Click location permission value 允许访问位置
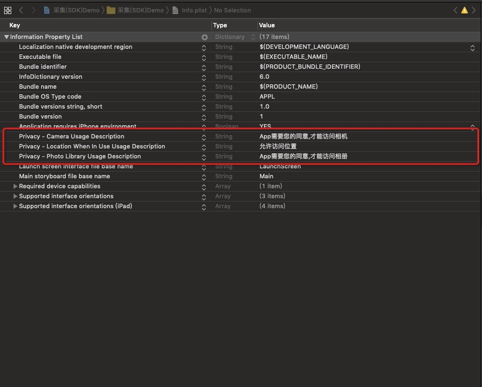The height and width of the screenshot is (387, 482). click(x=278, y=146)
